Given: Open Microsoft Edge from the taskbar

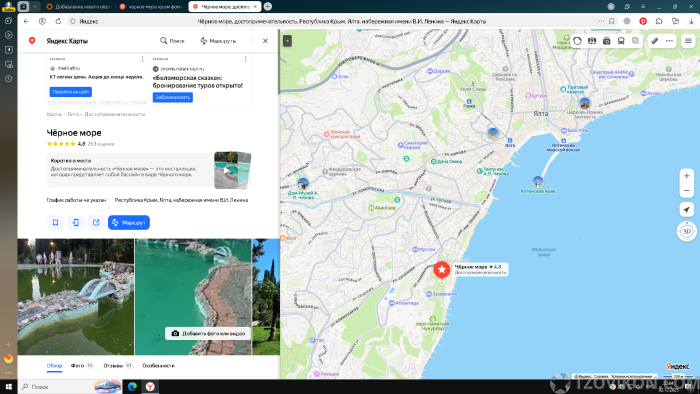Looking at the screenshot, I should click(x=132, y=386).
